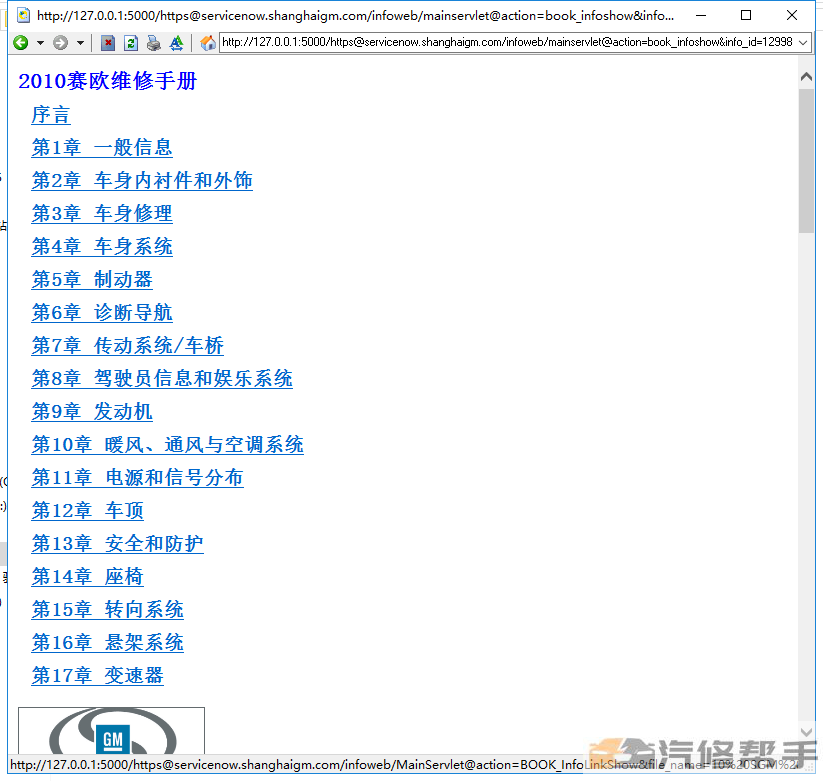The width and height of the screenshot is (823, 781).
Task: Click the Shanghai GM logo image
Action: [111, 731]
